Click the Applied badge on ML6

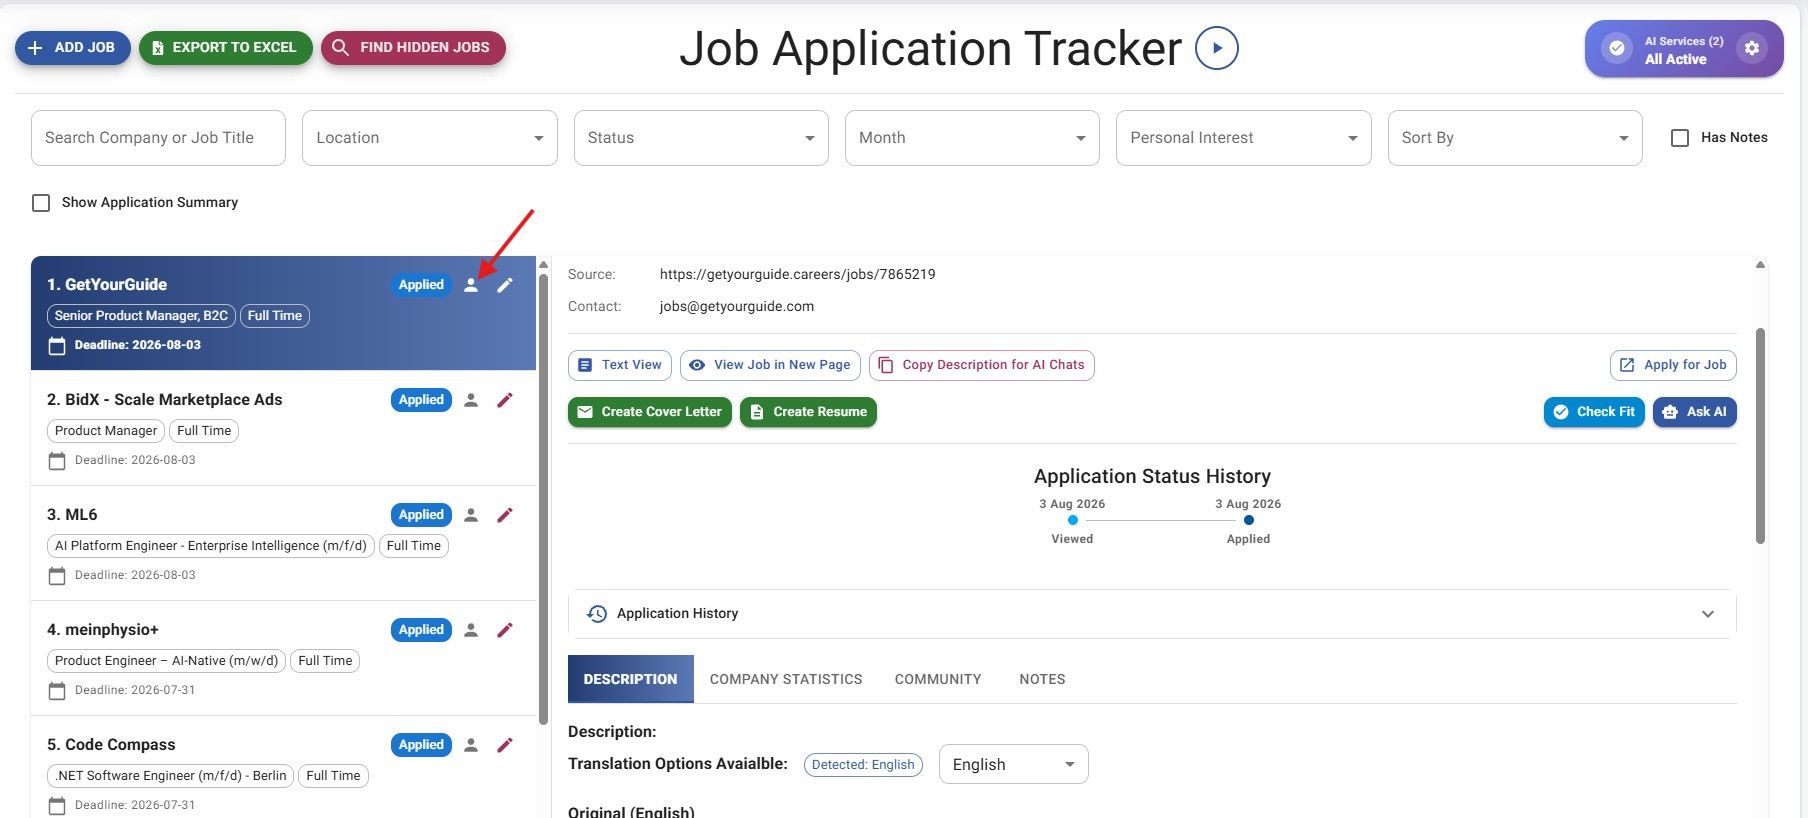[421, 515]
